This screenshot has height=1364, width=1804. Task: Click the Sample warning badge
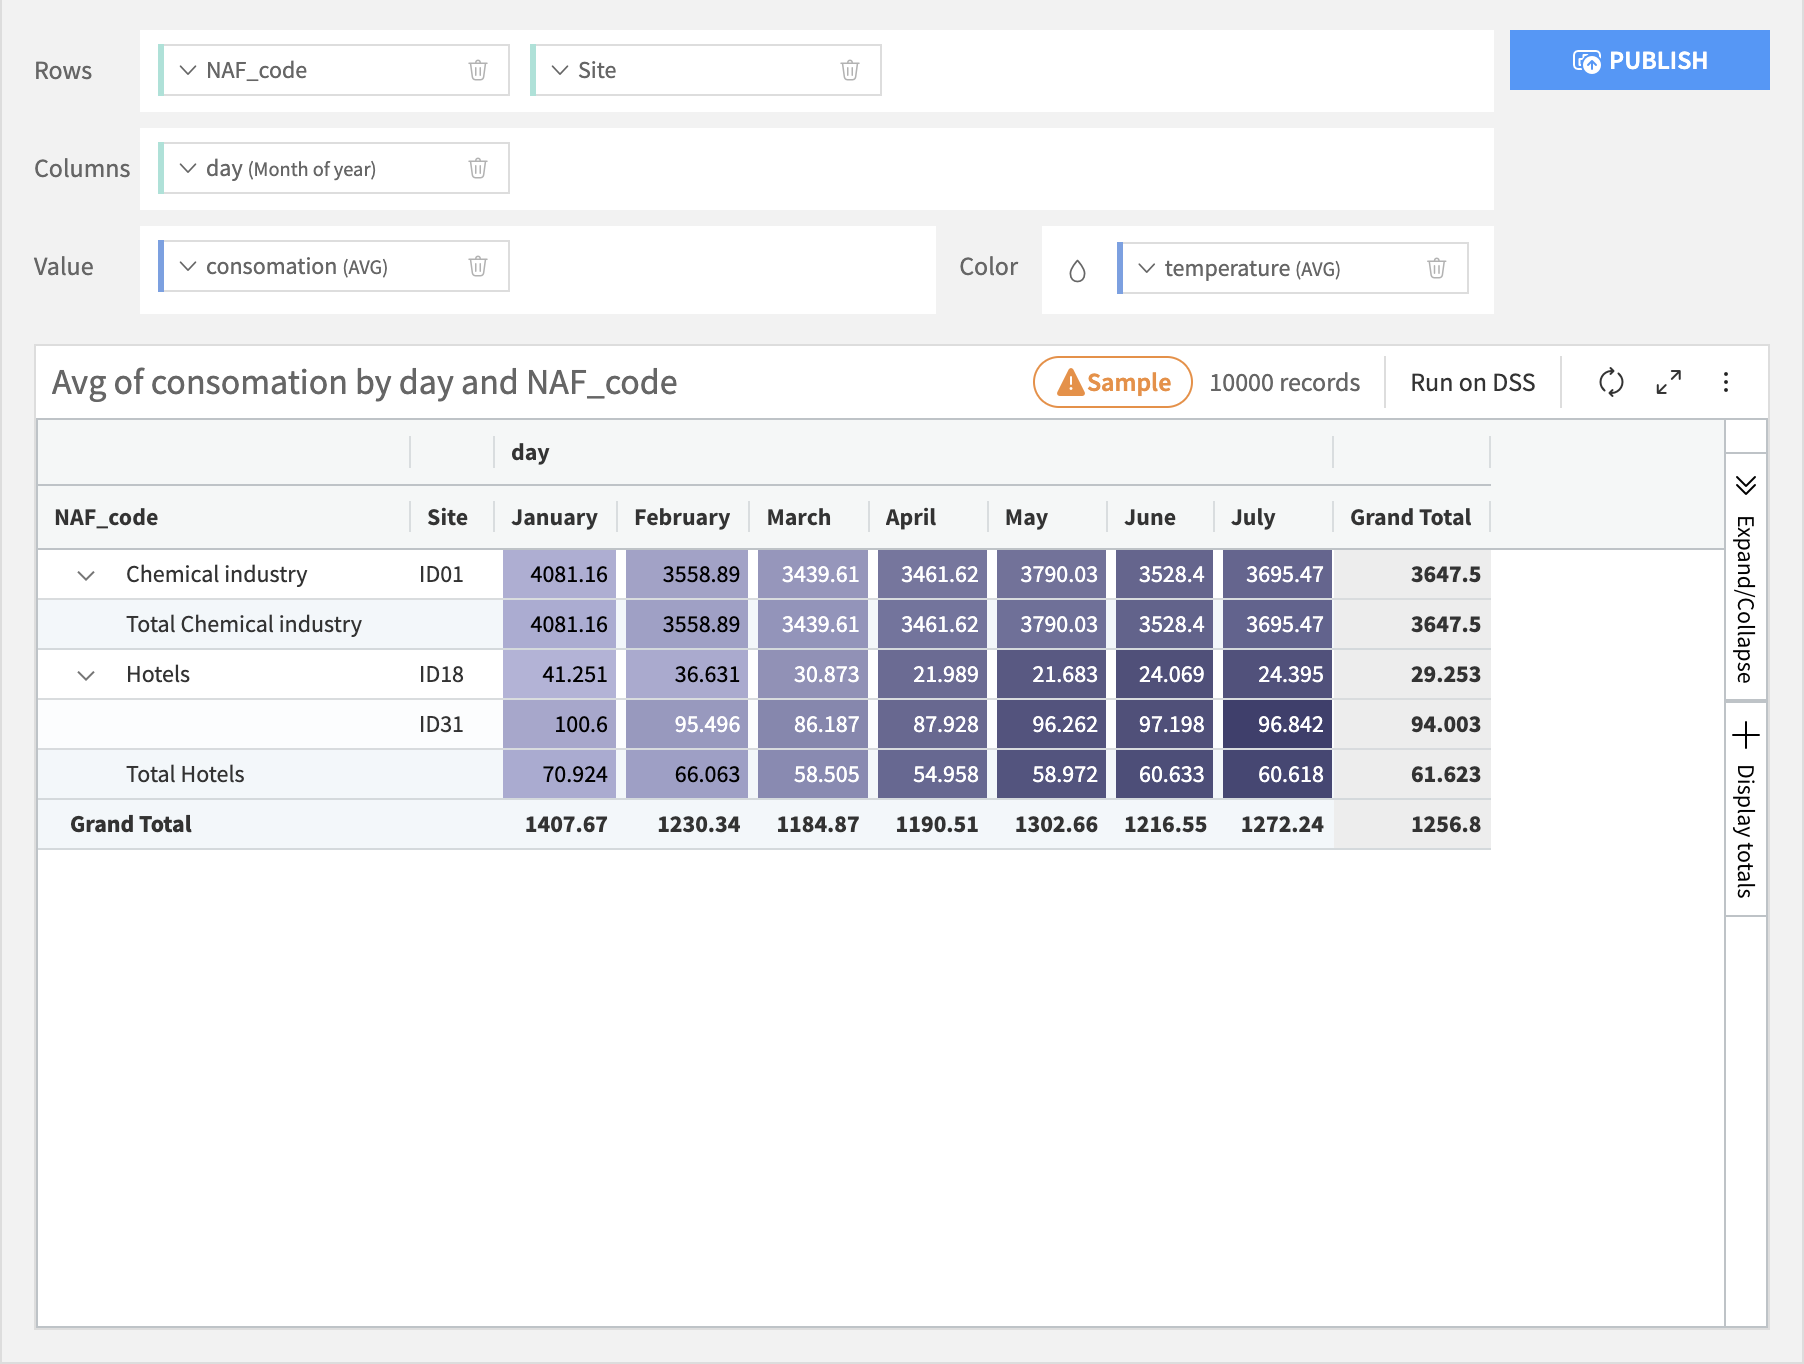pos(1112,382)
